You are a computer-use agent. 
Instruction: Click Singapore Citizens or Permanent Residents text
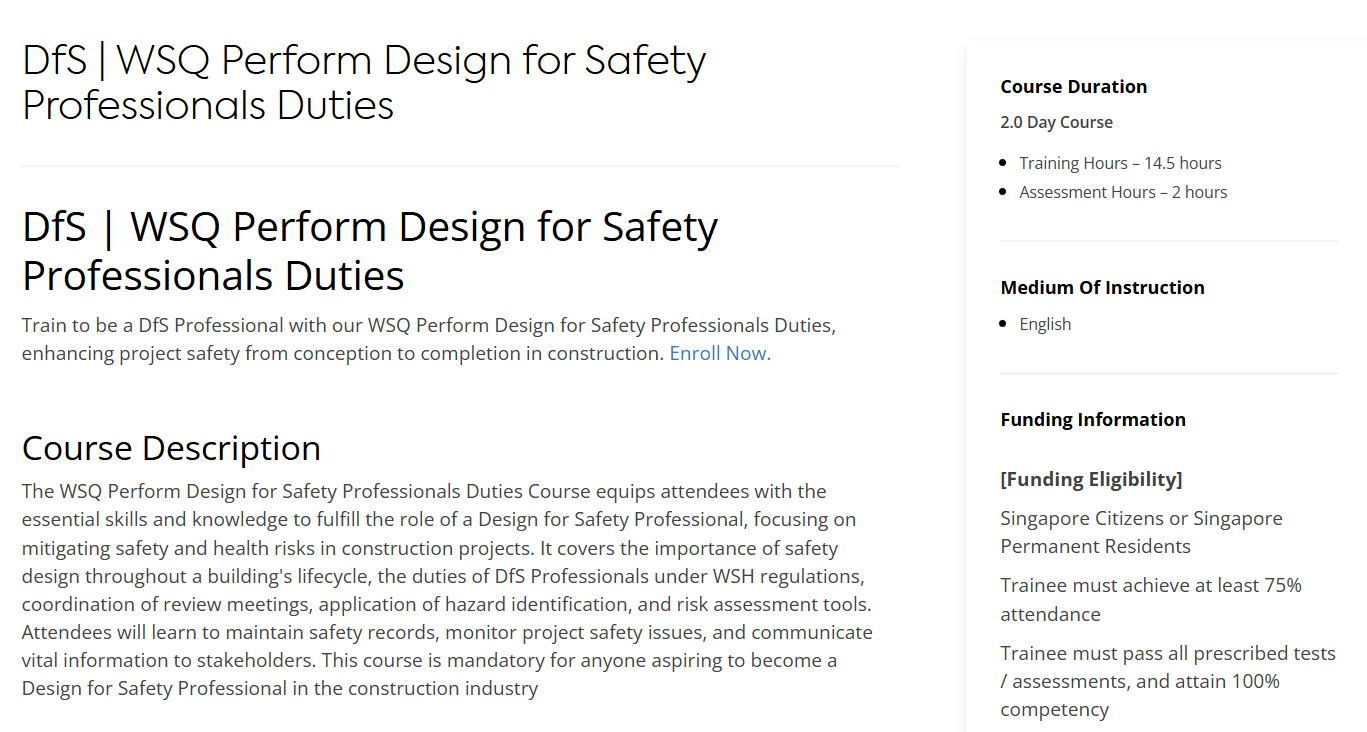(x=1141, y=532)
